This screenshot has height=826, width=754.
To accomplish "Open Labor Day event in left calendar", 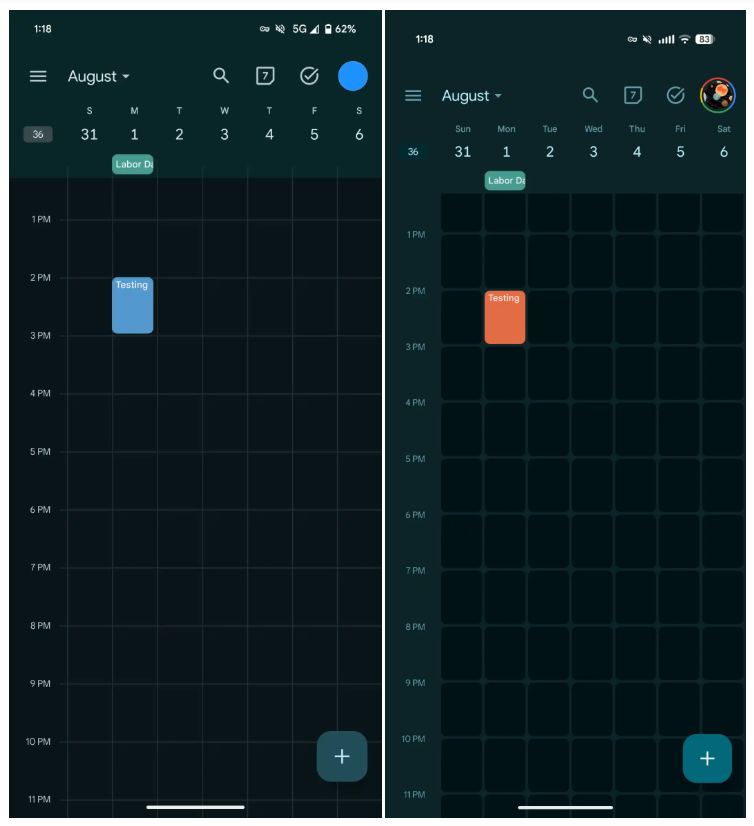I will click(133, 164).
